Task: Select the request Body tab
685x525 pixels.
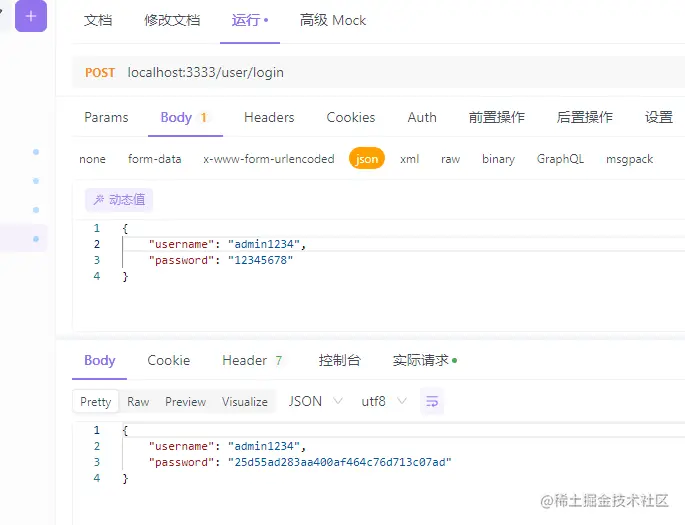Action: coord(183,117)
